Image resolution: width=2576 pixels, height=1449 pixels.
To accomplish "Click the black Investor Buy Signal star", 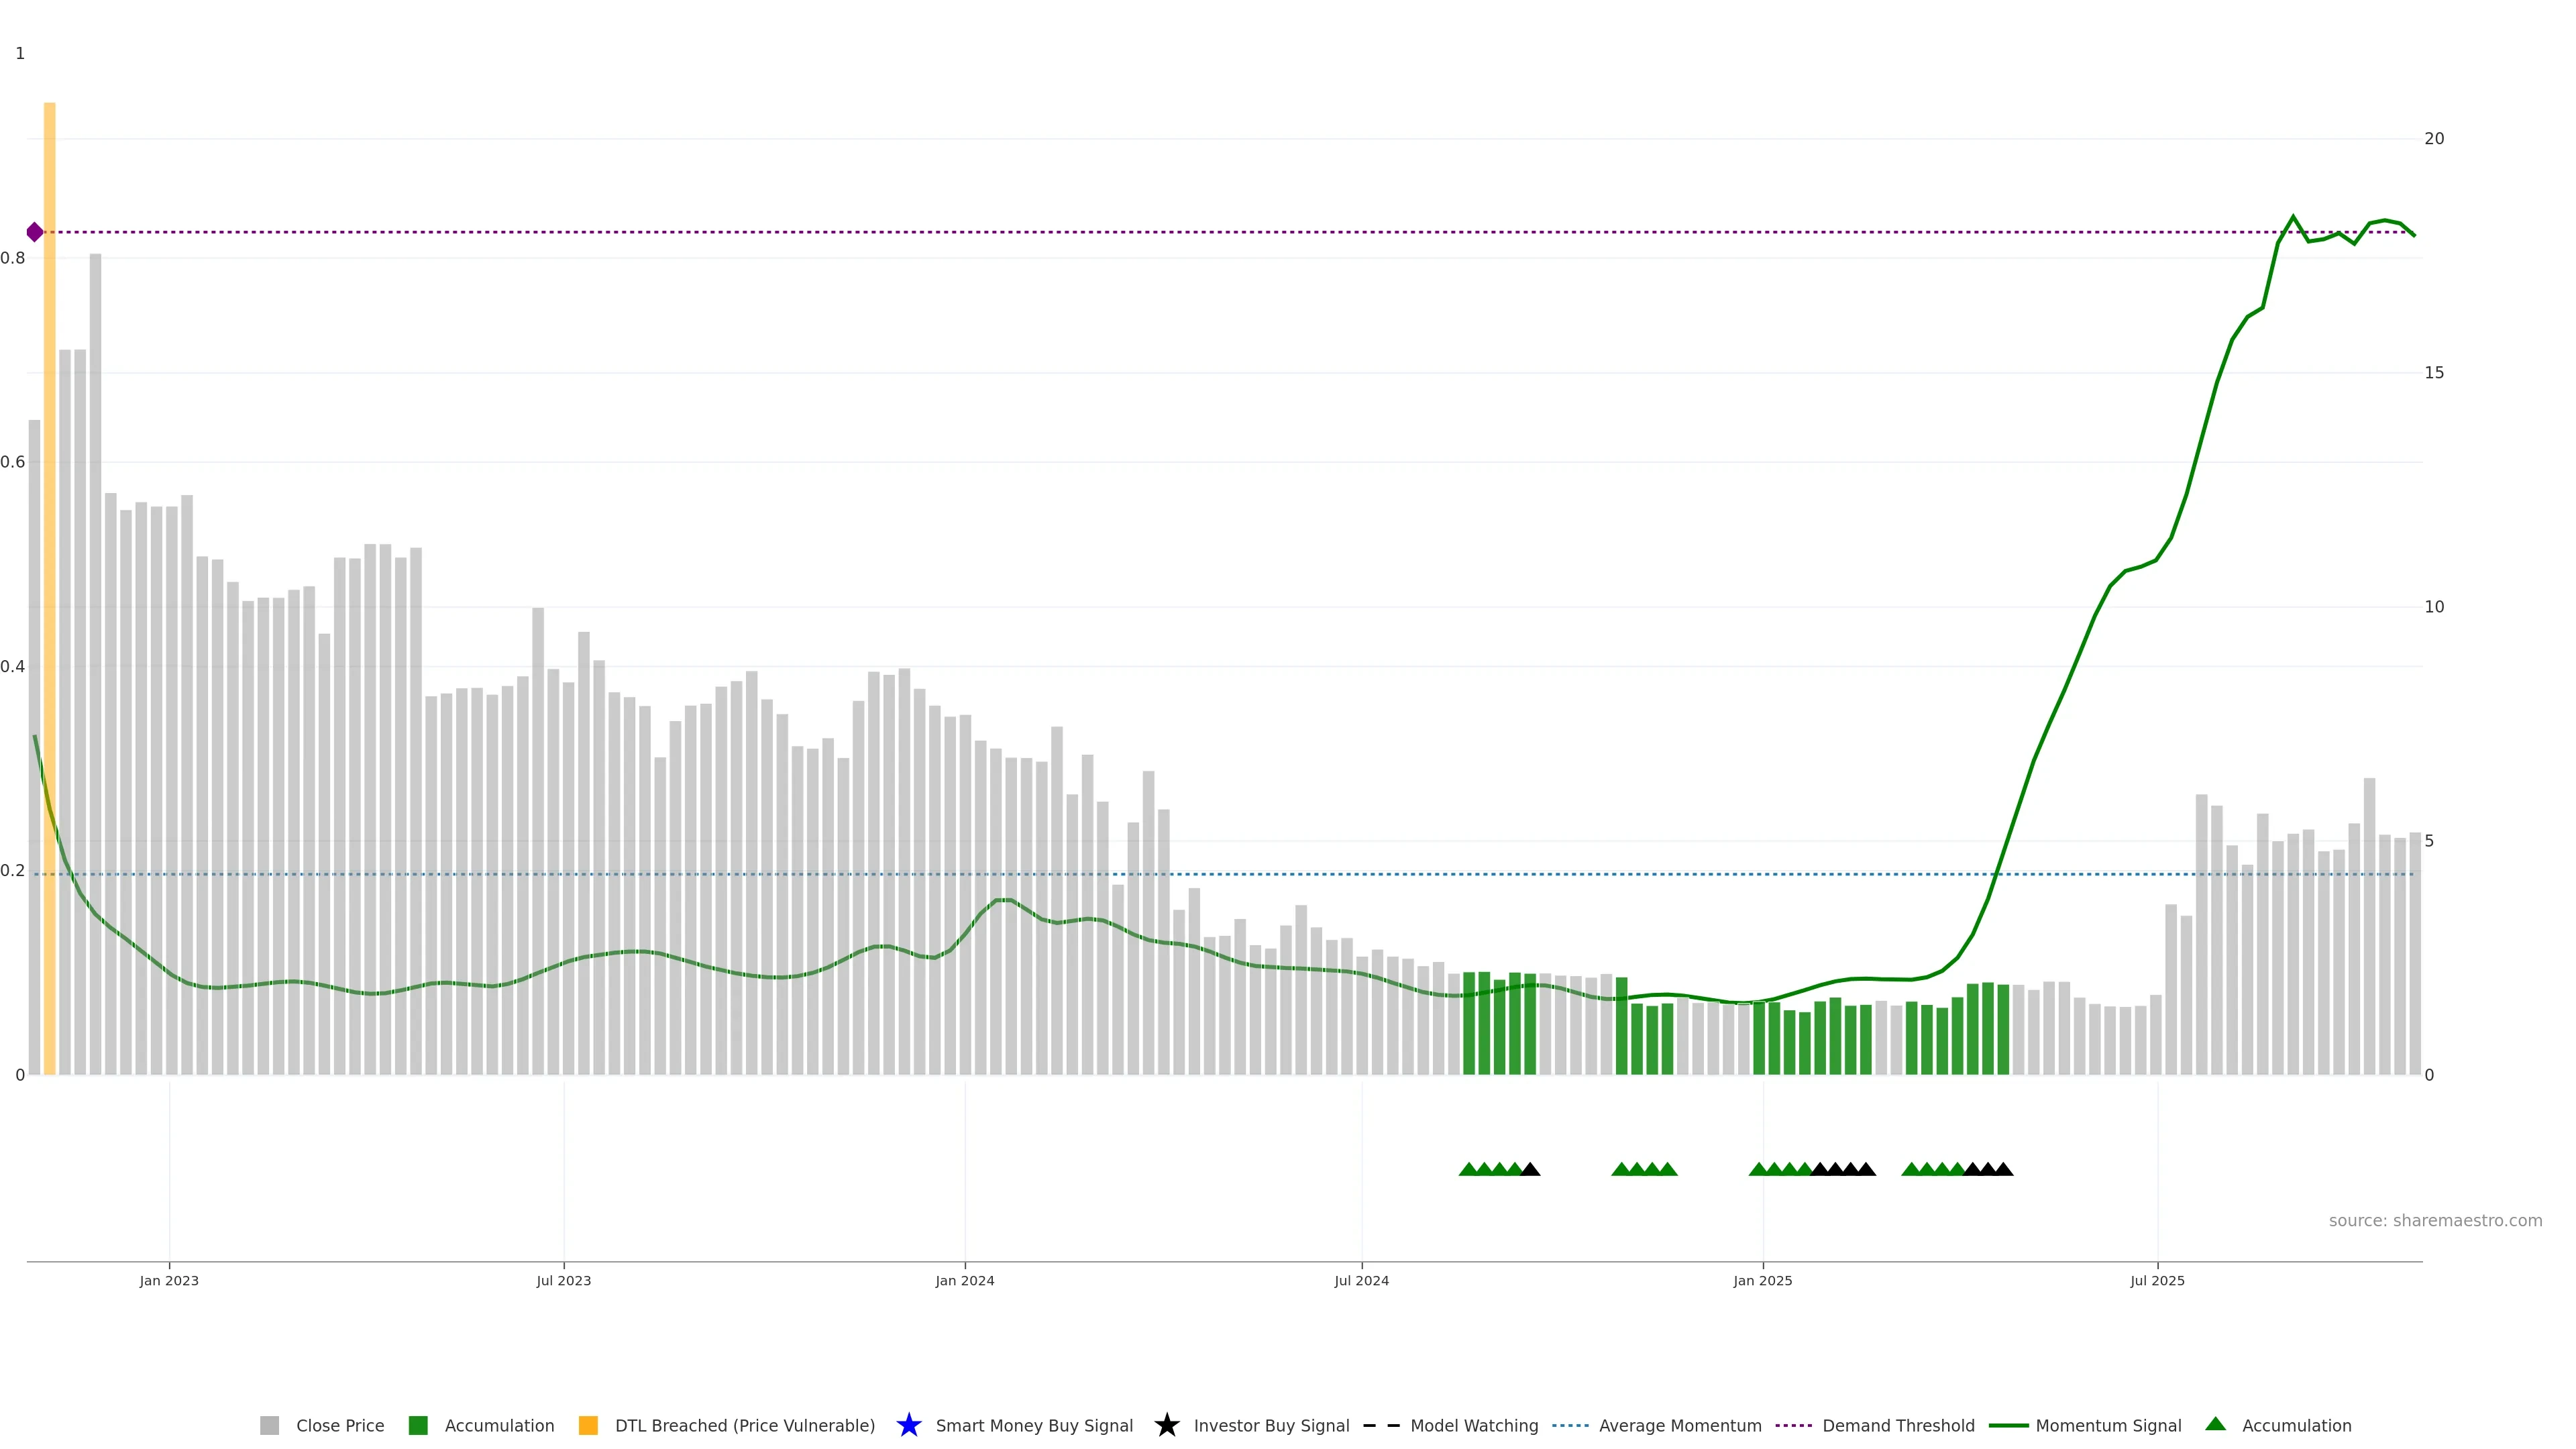I will (1166, 1425).
